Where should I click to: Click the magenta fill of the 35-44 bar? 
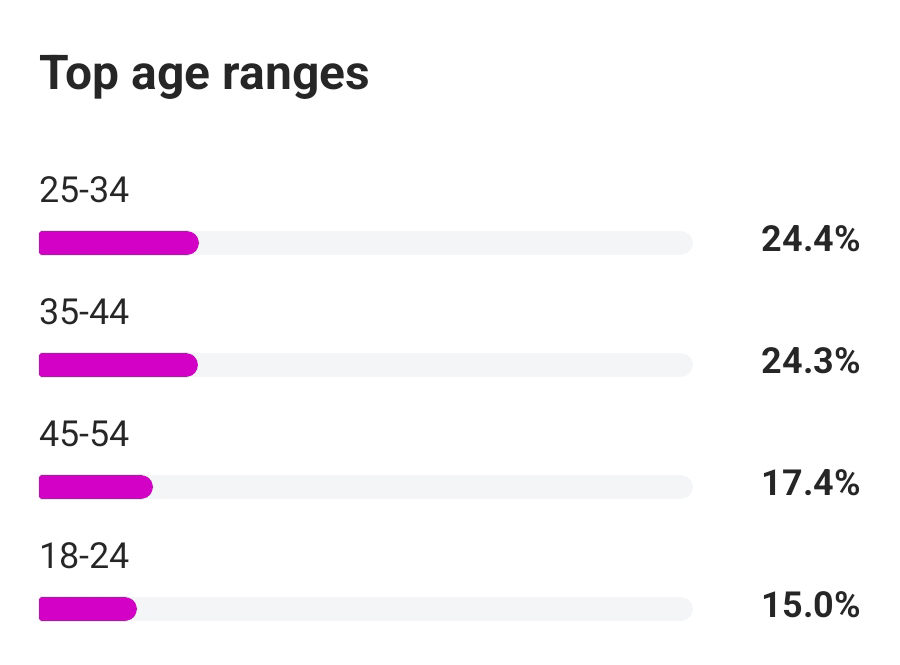(118, 365)
